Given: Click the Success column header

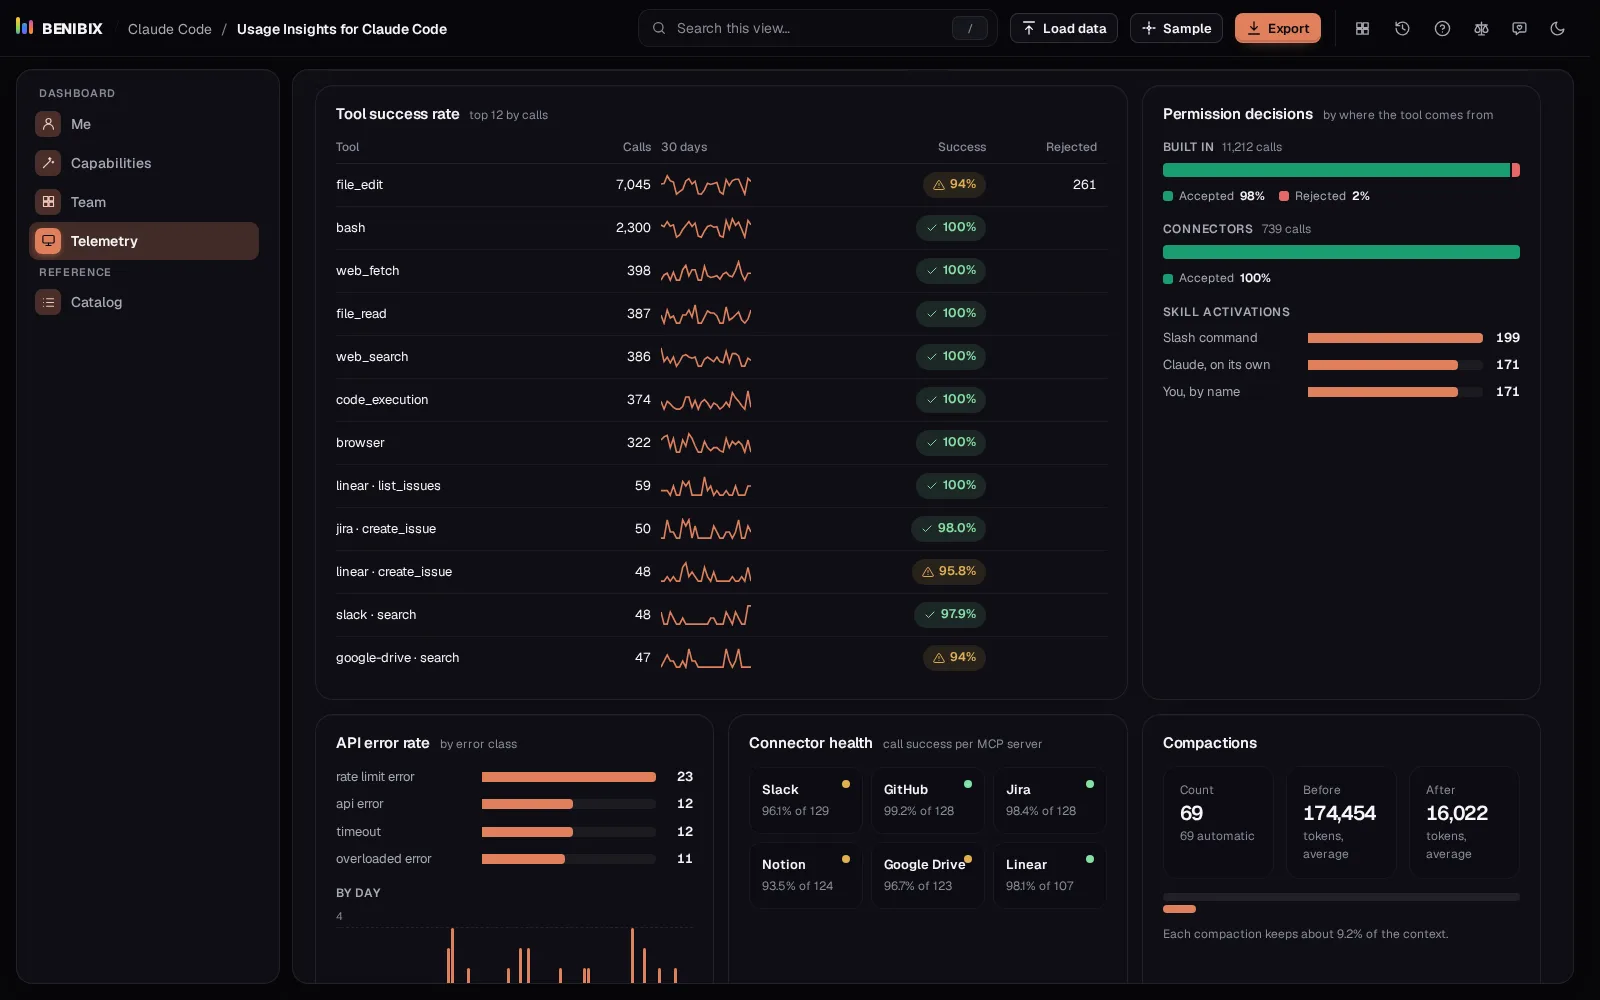Looking at the screenshot, I should tap(962, 147).
